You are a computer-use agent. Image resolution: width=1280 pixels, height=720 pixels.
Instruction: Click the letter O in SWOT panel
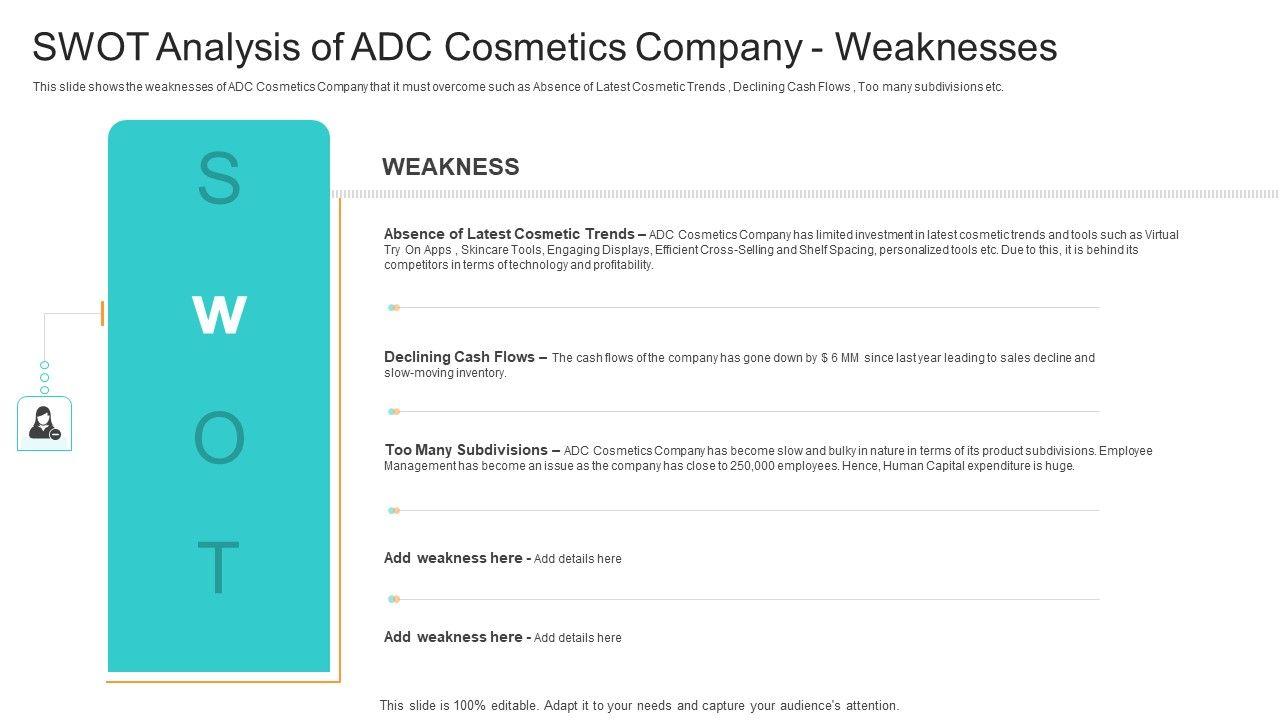pos(219,439)
